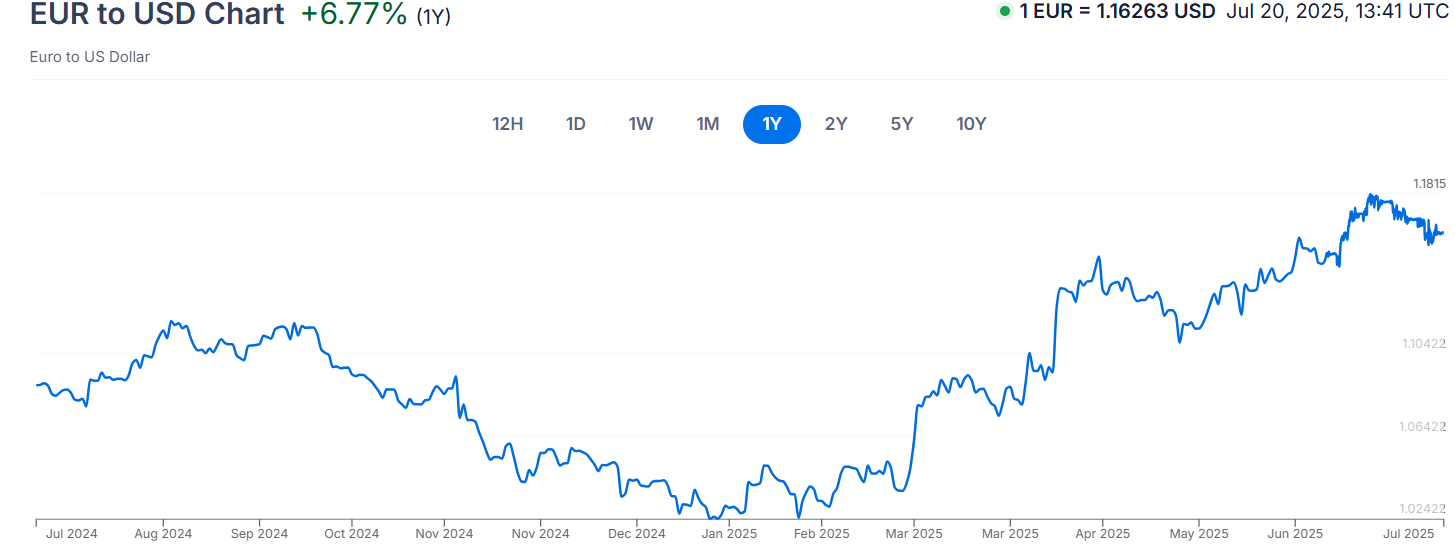Click the Jul 2024 axis label
1455x552 pixels.
(x=71, y=534)
